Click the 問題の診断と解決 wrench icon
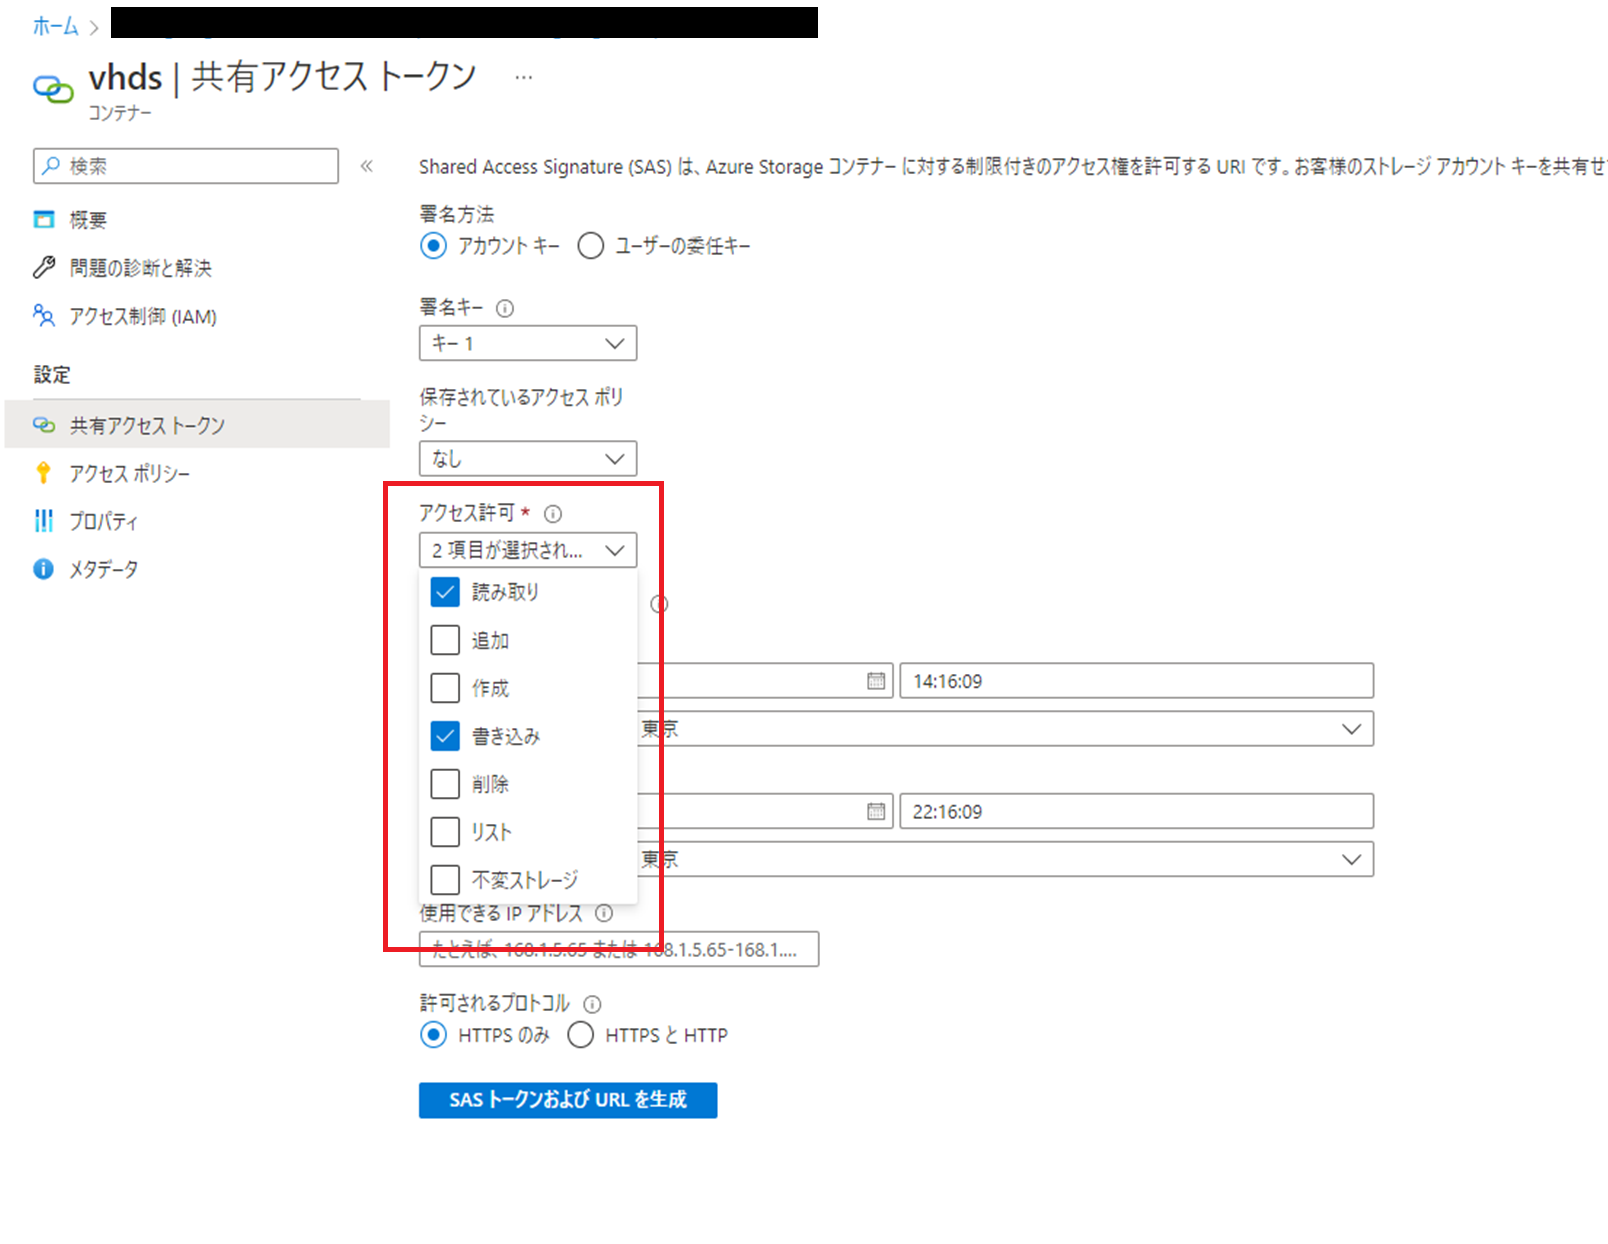Screen dimensions: 1608x1244 pyautogui.click(x=44, y=267)
